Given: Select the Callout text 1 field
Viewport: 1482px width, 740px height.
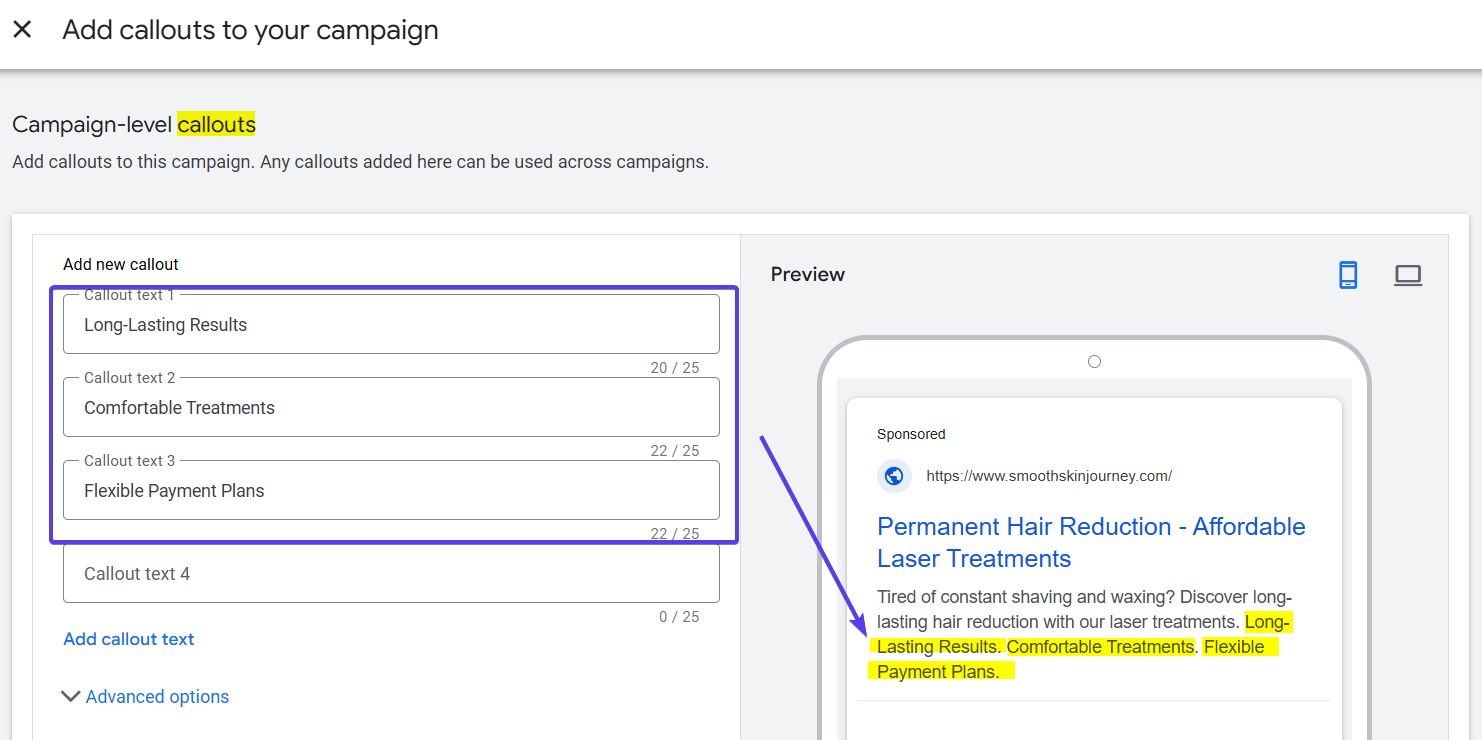Looking at the screenshot, I should pyautogui.click(x=390, y=324).
